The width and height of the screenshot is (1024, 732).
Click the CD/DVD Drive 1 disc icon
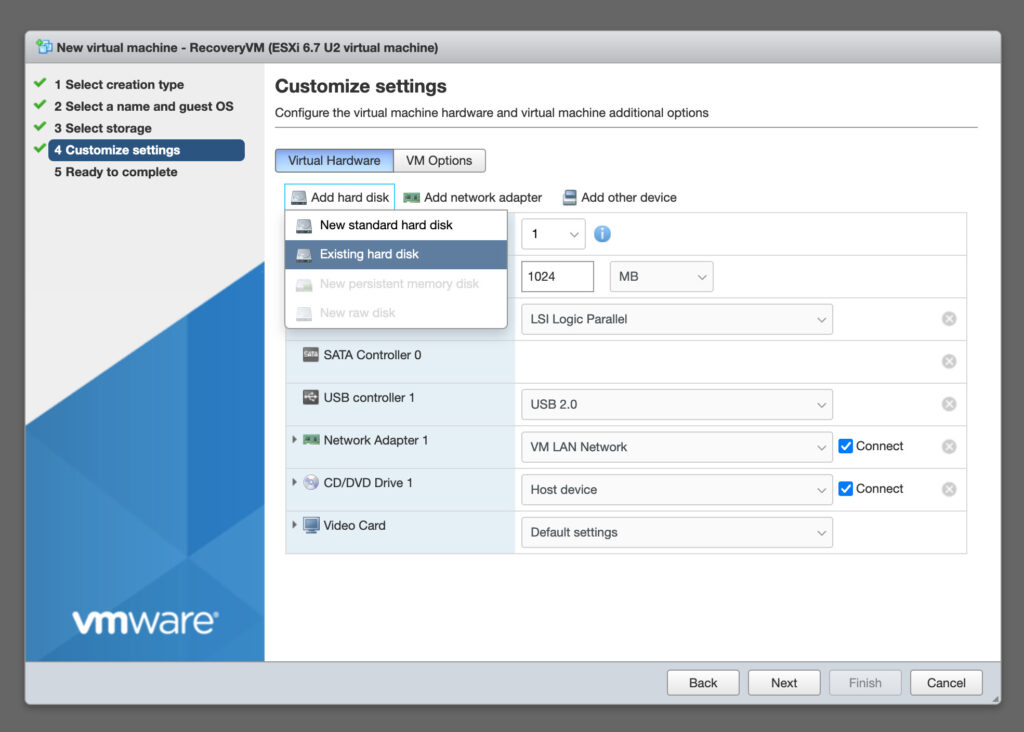[311, 483]
